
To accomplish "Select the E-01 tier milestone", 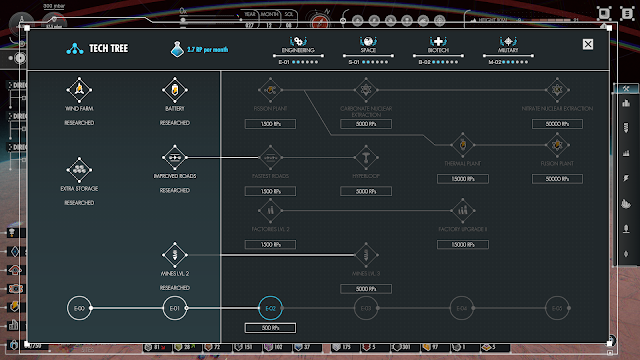I will [x=175, y=308].
